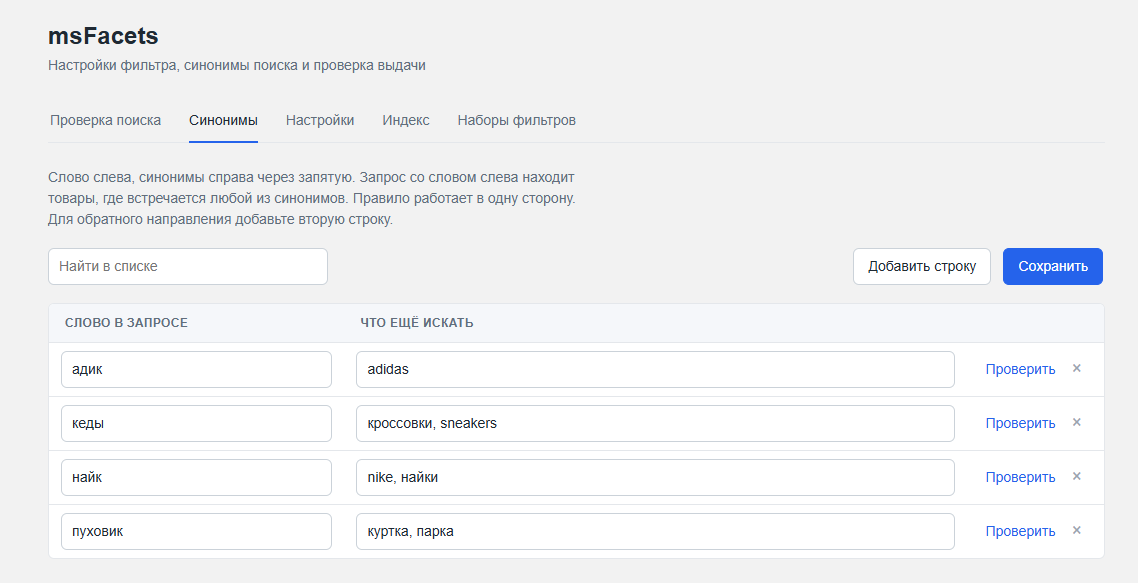Edit the nike, найки synonyms field

[x=655, y=478]
